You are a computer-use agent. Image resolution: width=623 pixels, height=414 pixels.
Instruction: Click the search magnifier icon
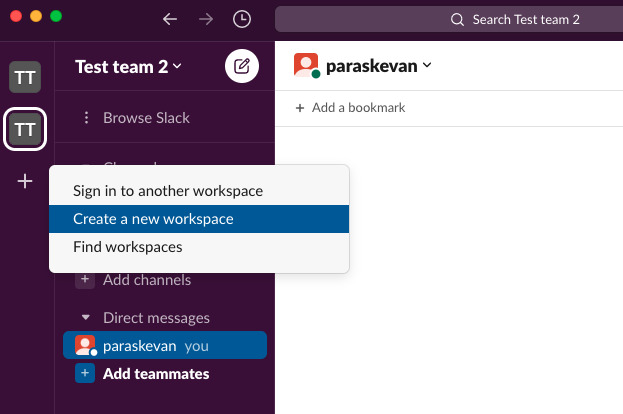coord(457,19)
